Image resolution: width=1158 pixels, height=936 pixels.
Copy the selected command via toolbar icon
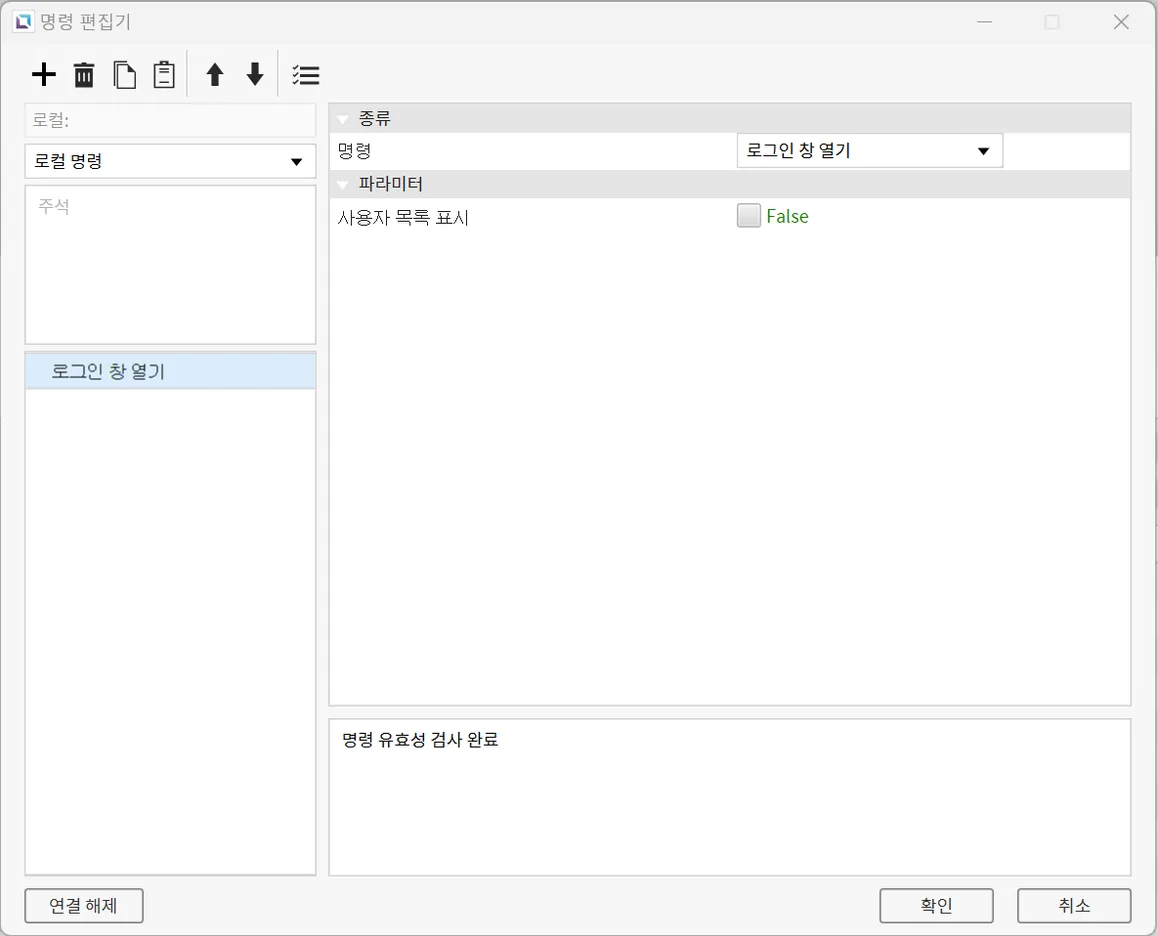124,75
